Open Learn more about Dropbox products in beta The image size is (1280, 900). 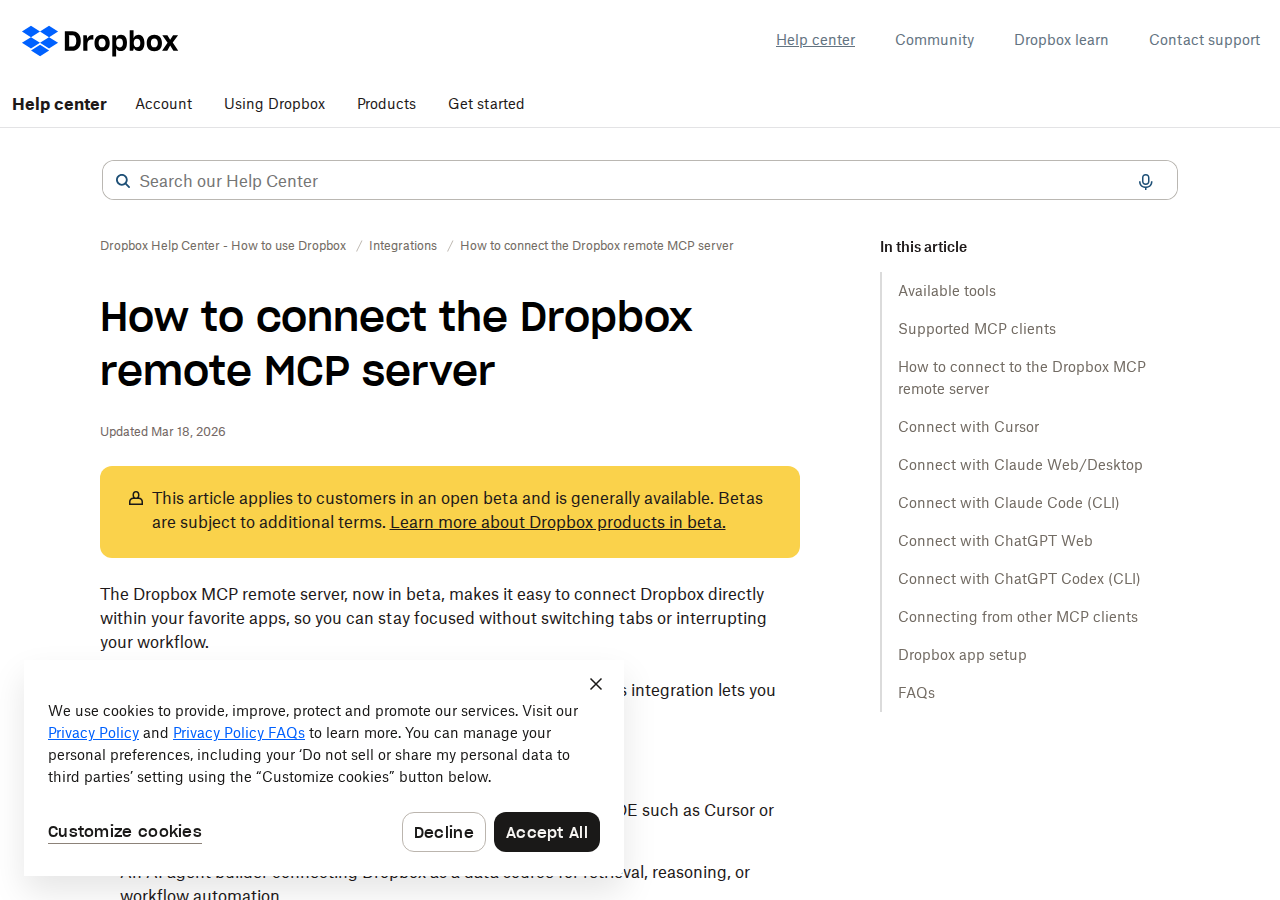[558, 522]
